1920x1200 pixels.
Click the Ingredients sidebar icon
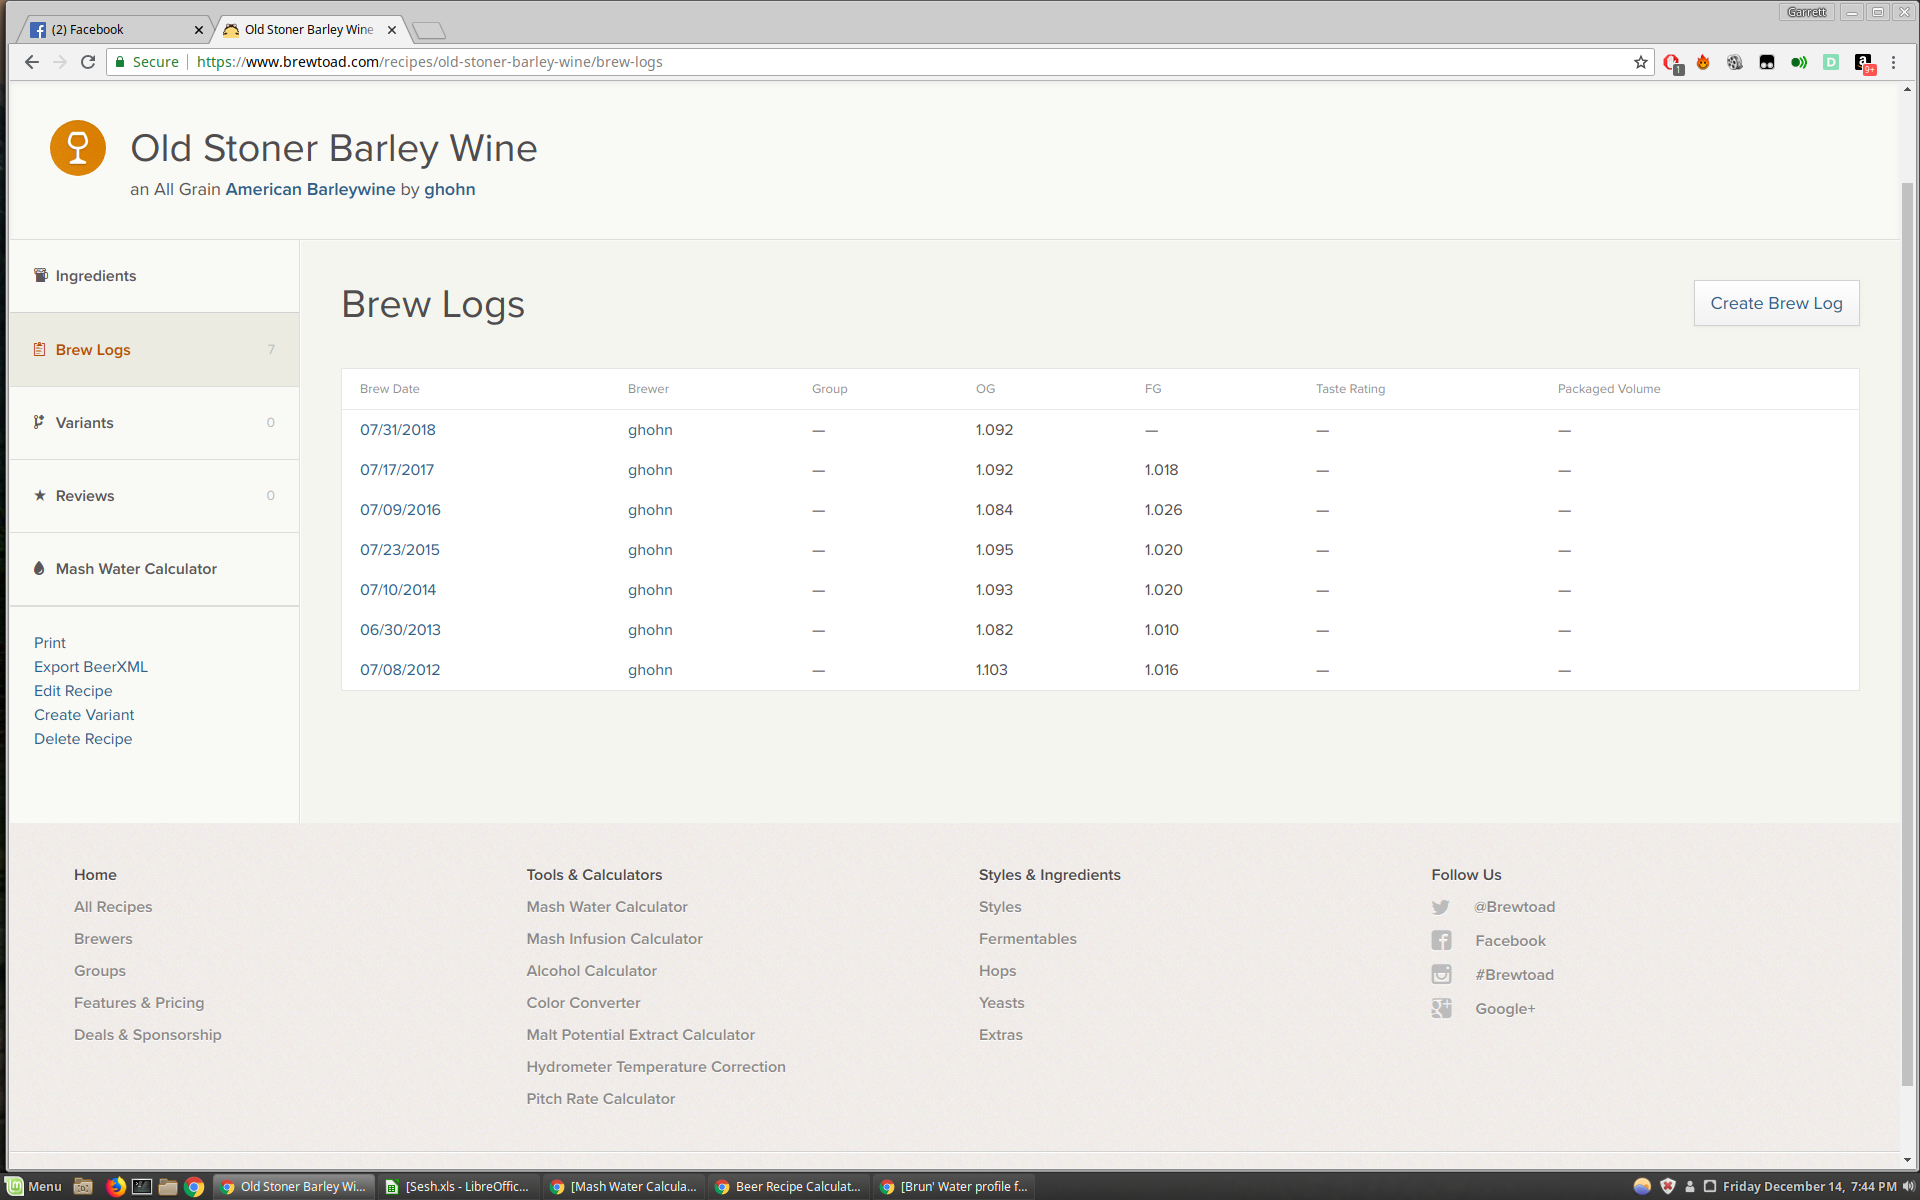pyautogui.click(x=40, y=274)
